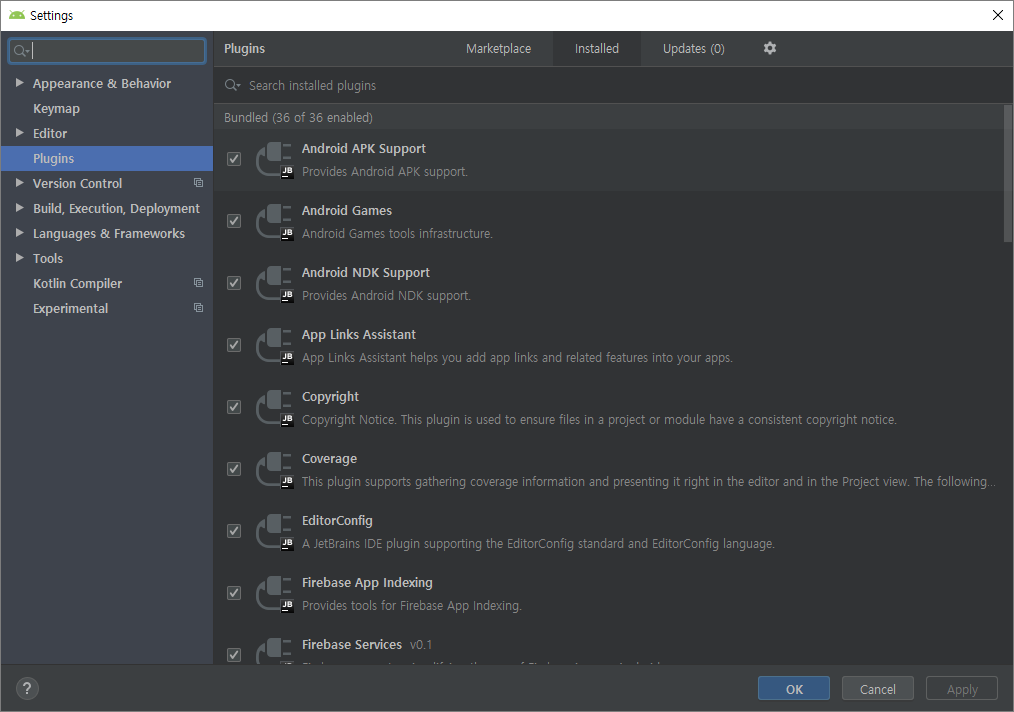Click the App Links Assistant plugin icon

click(275, 346)
